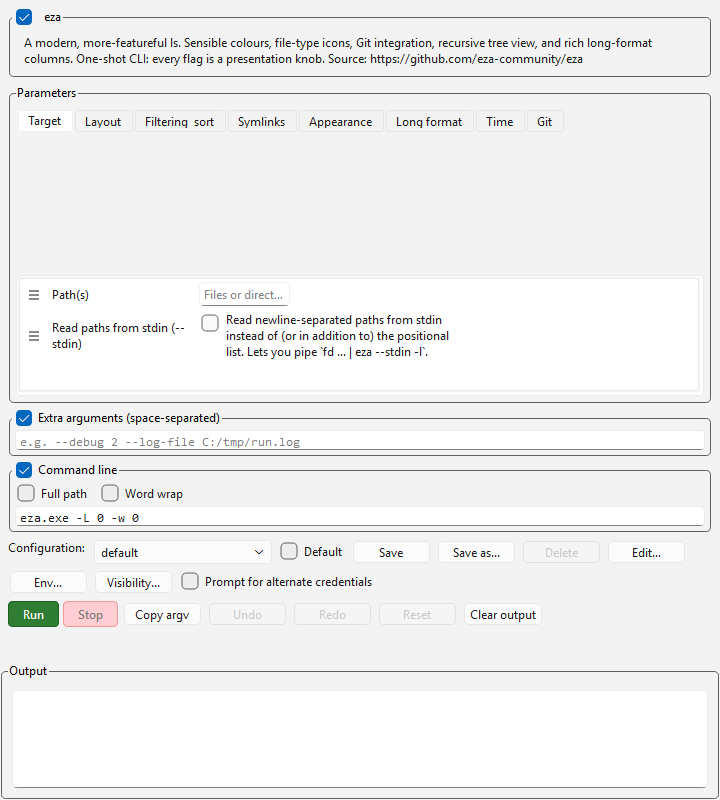Viewport: 720px width, 800px height.
Task: Open the Long format tab
Action: pos(430,121)
